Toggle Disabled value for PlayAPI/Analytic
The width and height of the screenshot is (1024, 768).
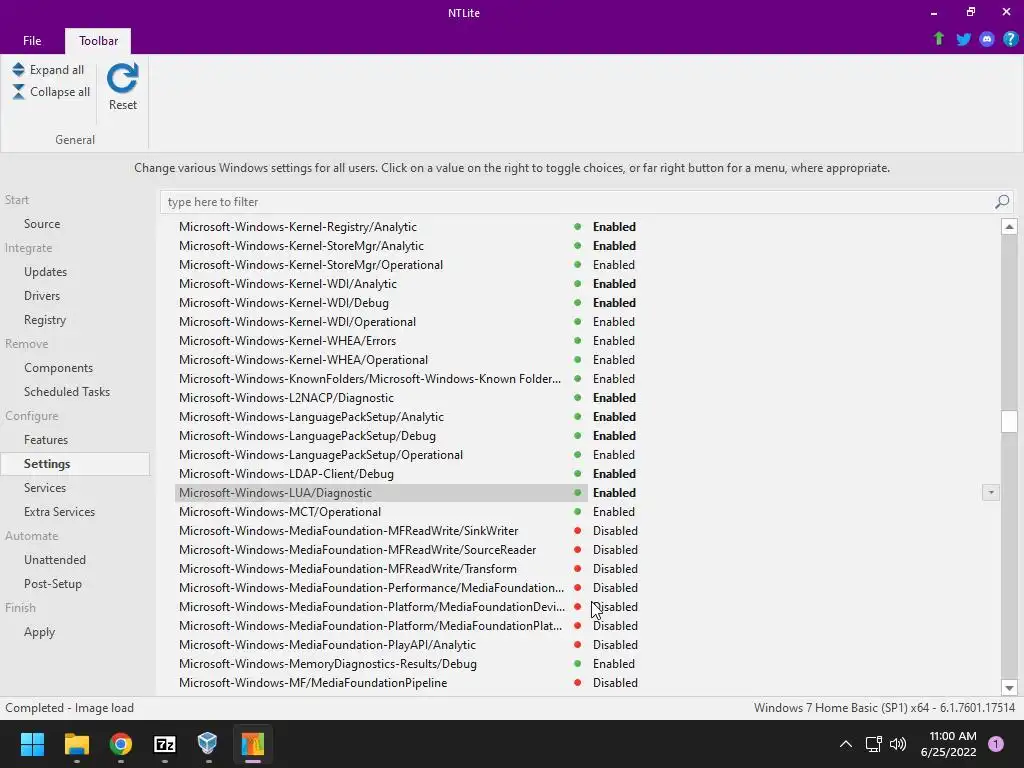pos(615,645)
